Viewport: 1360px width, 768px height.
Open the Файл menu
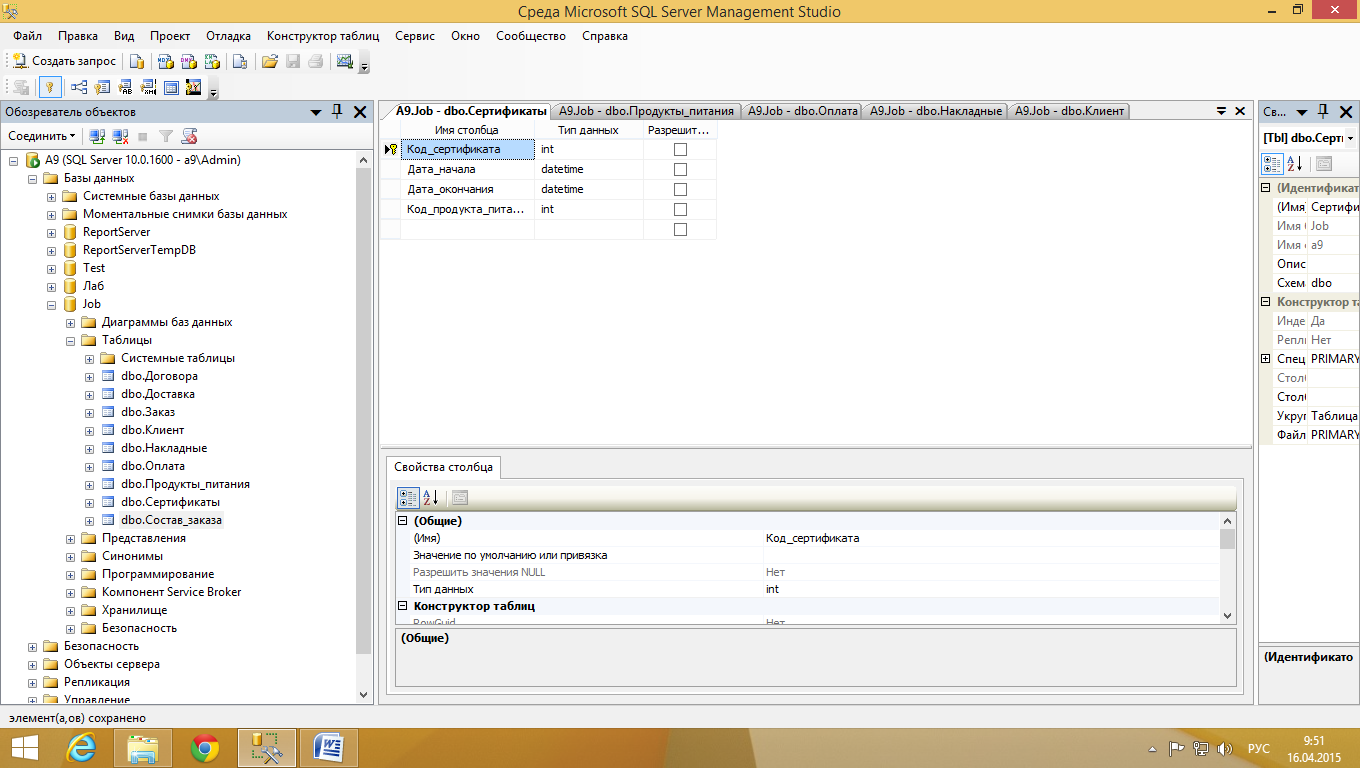click(x=27, y=36)
